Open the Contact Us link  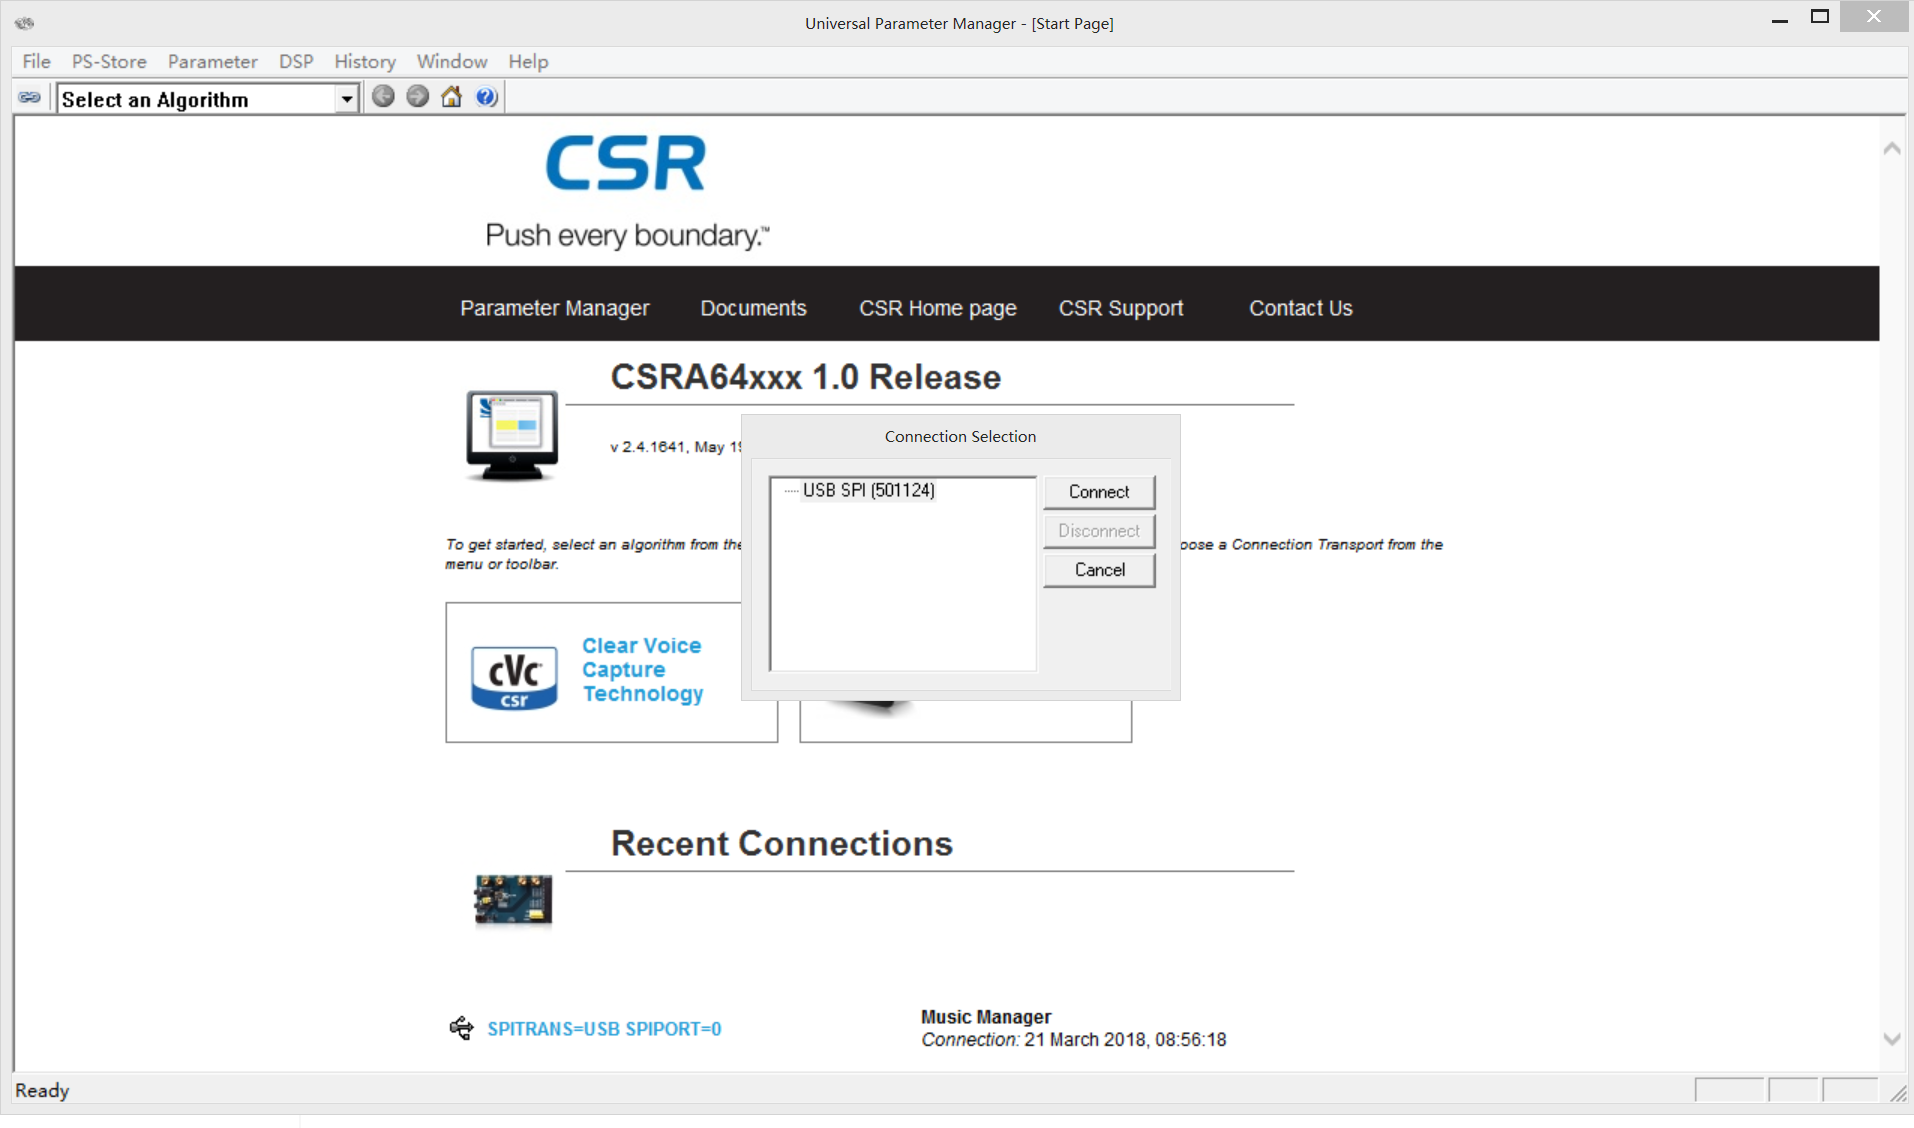pos(1300,308)
